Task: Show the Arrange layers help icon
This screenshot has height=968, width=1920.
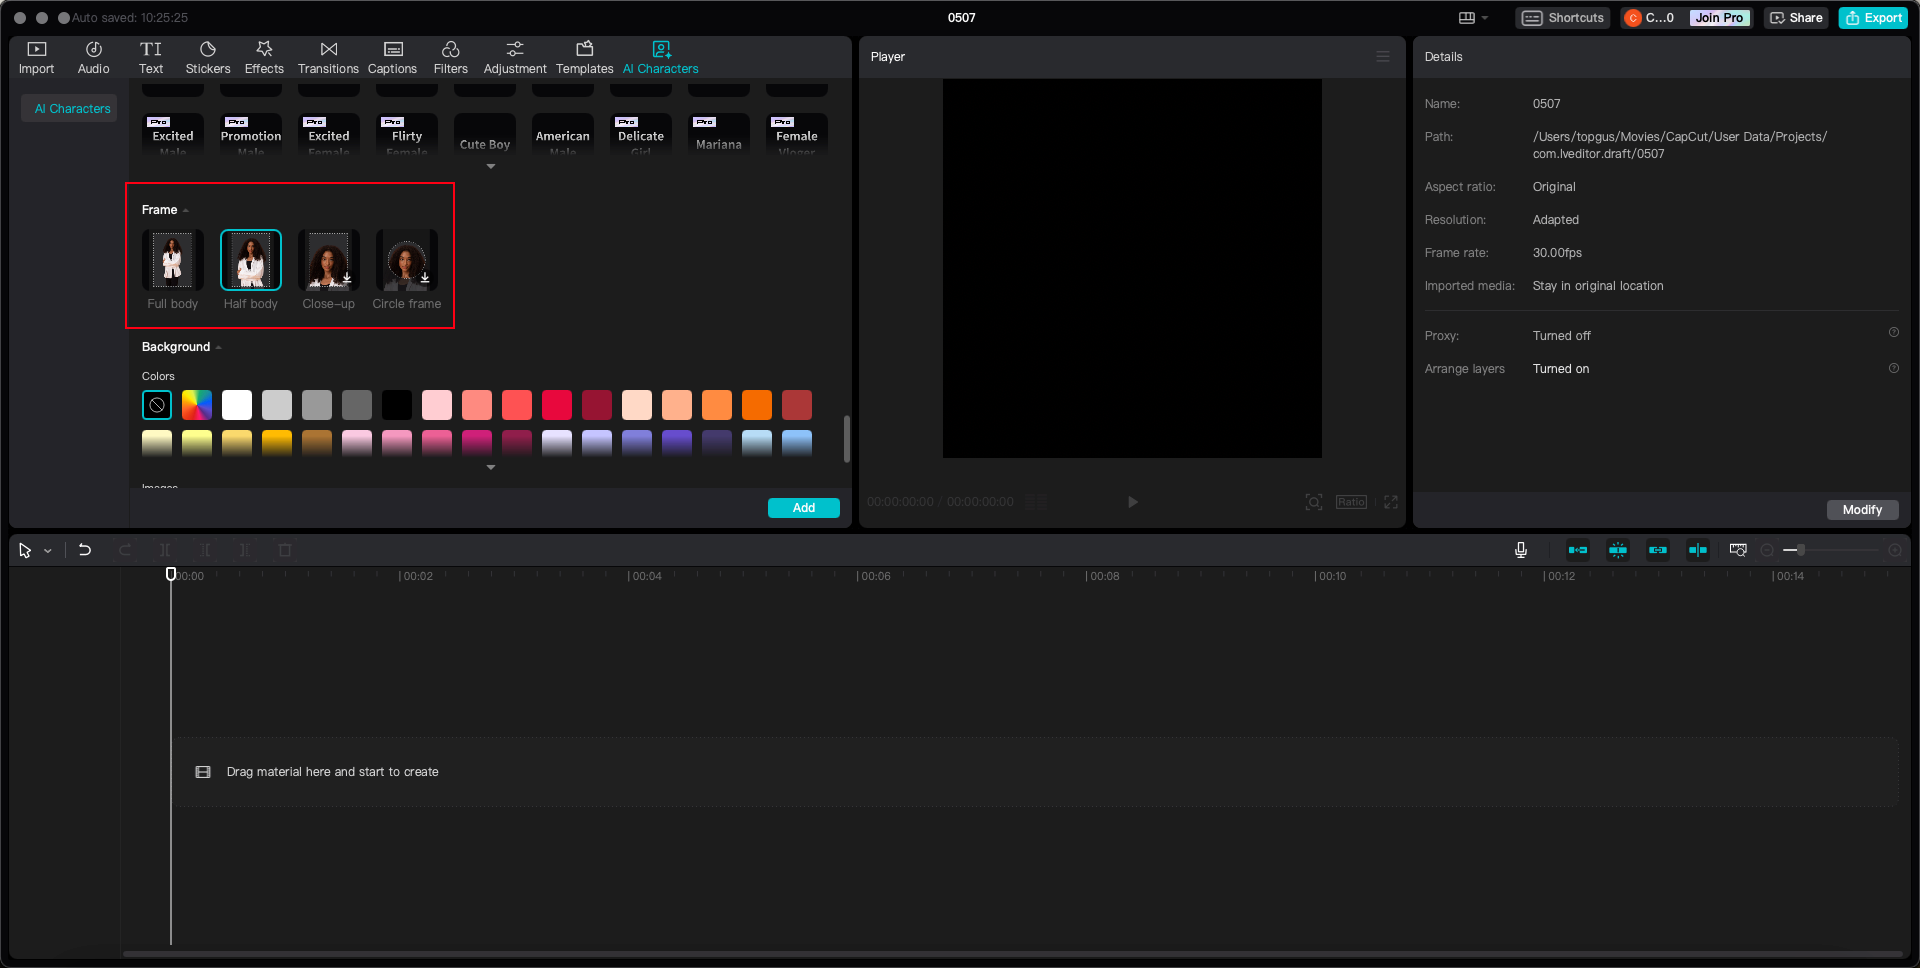Action: [1894, 368]
